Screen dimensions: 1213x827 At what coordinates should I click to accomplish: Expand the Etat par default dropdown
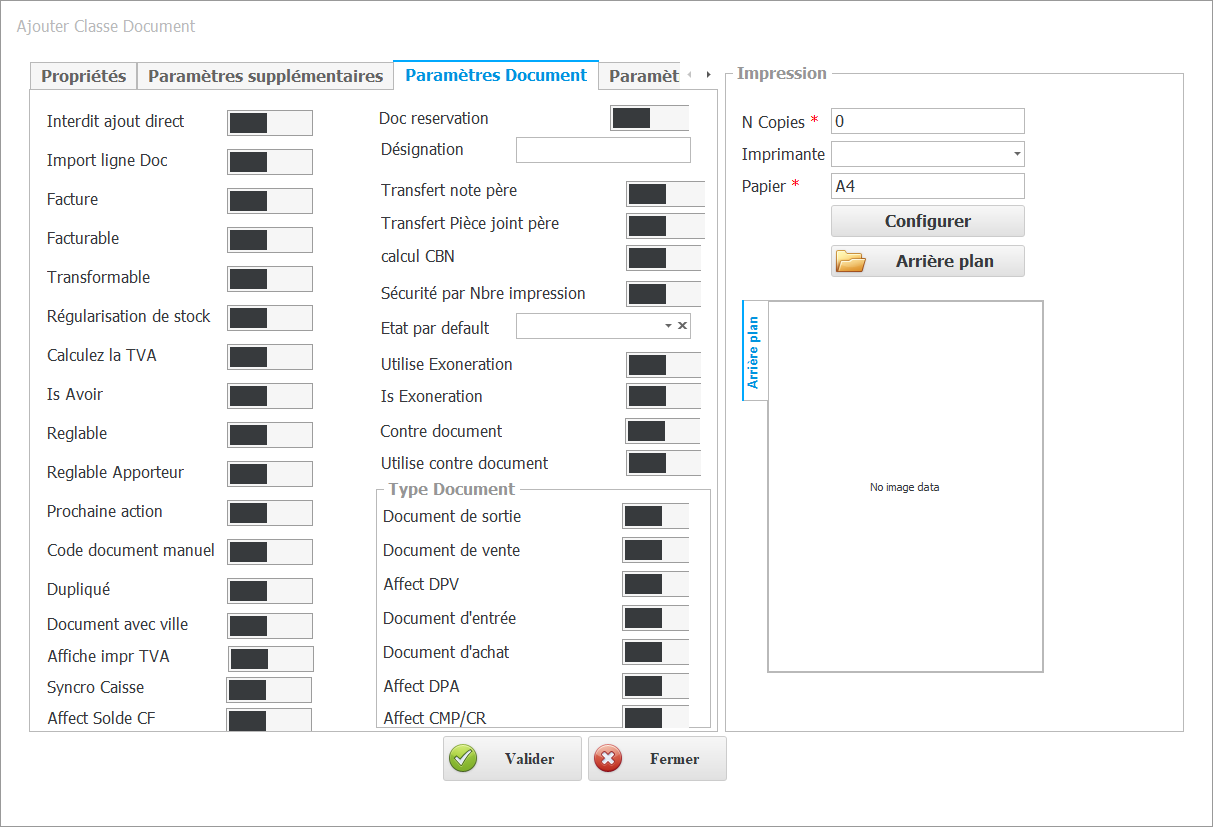(x=668, y=326)
